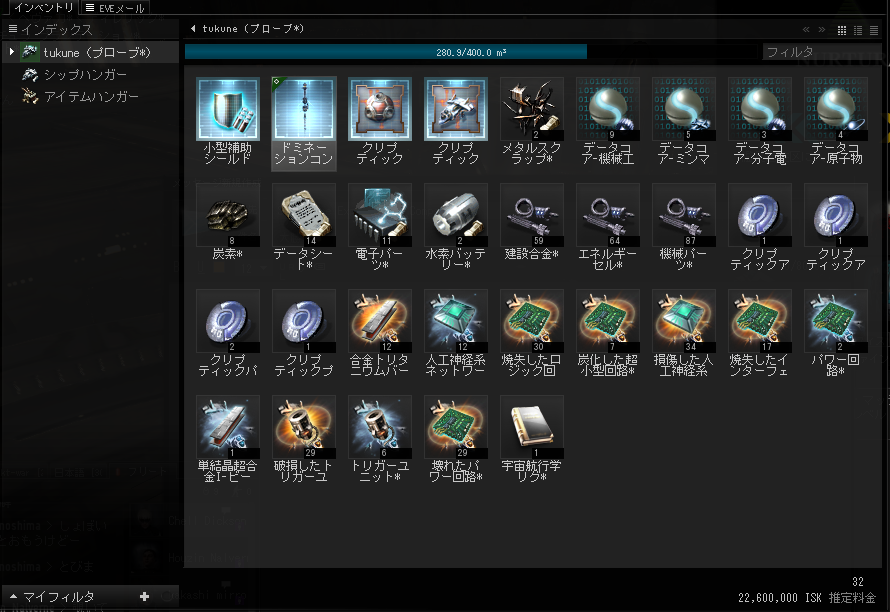Open シップハンガー in the index
The image size is (890, 612).
pos(85,74)
